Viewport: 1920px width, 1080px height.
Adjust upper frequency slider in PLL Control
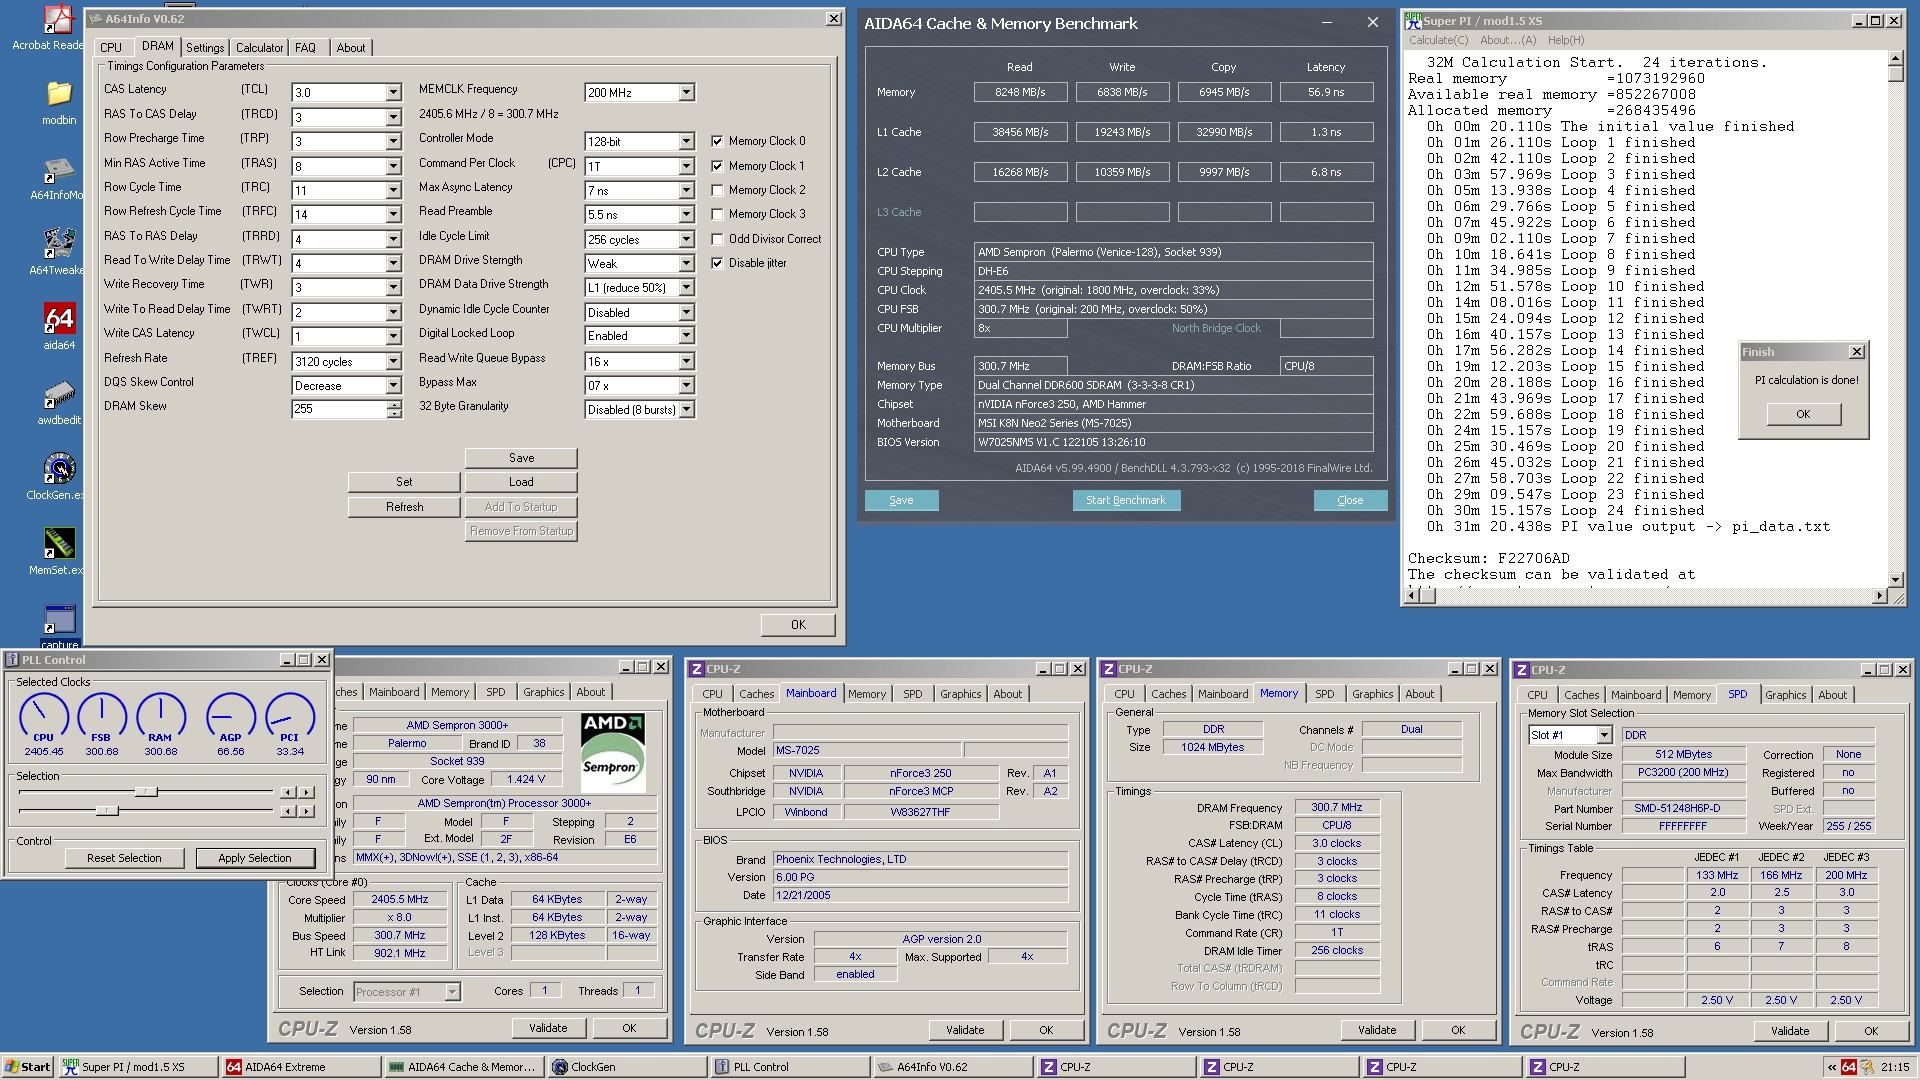(146, 792)
